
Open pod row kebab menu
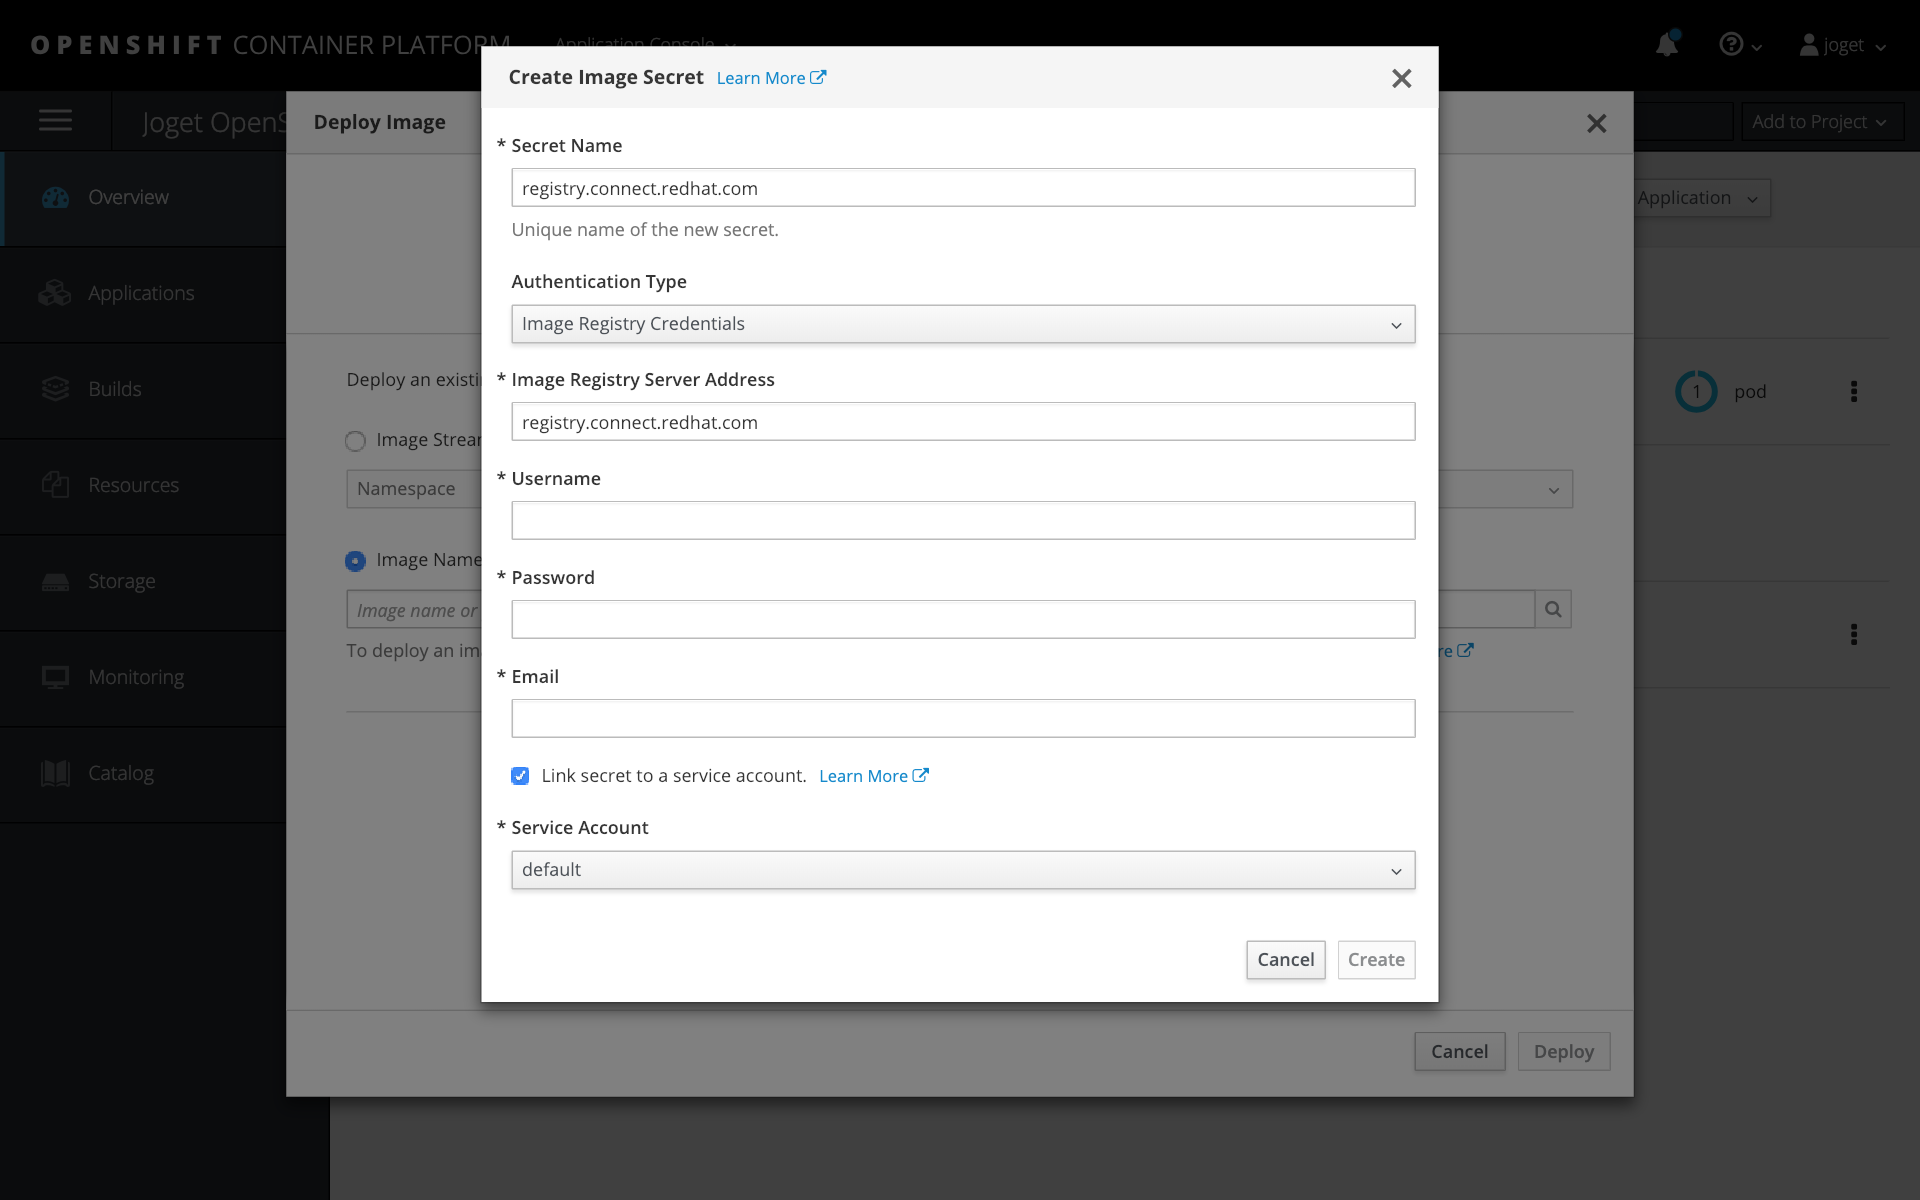(x=1853, y=391)
